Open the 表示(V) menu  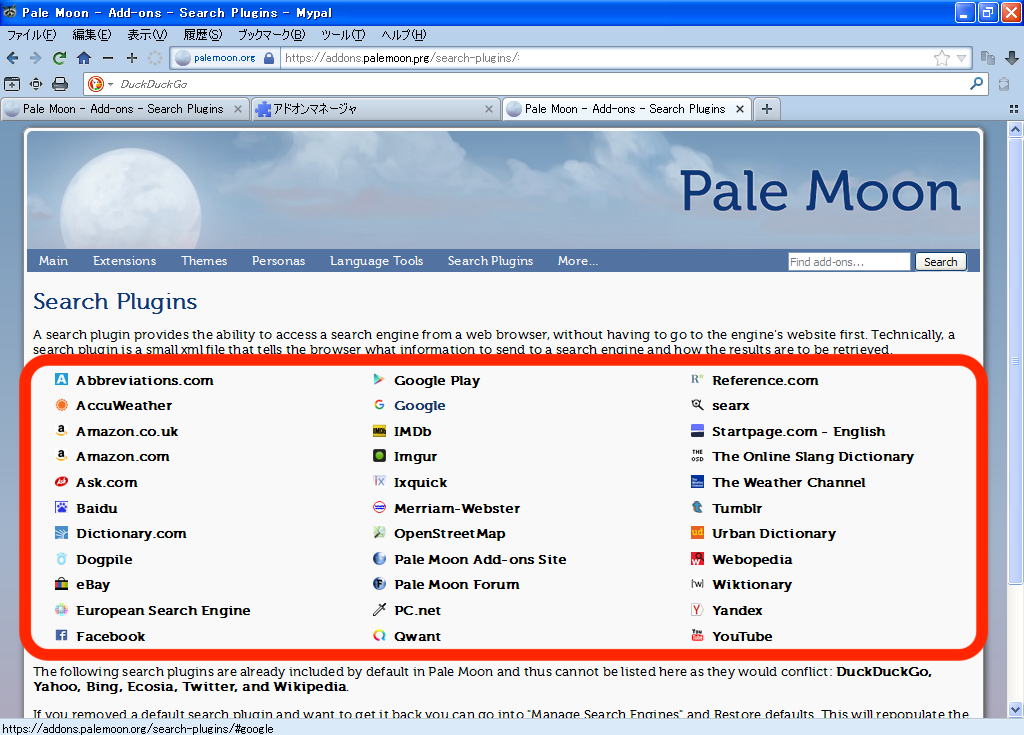(x=147, y=35)
